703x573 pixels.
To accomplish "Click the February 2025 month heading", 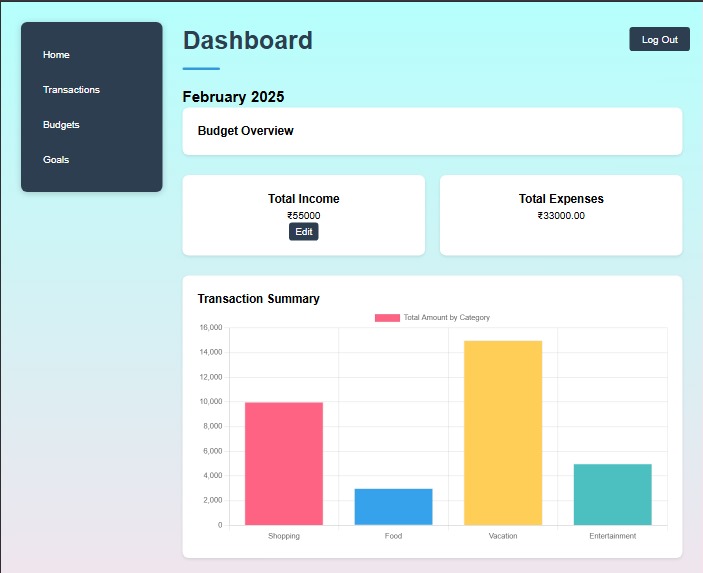I will (x=233, y=97).
